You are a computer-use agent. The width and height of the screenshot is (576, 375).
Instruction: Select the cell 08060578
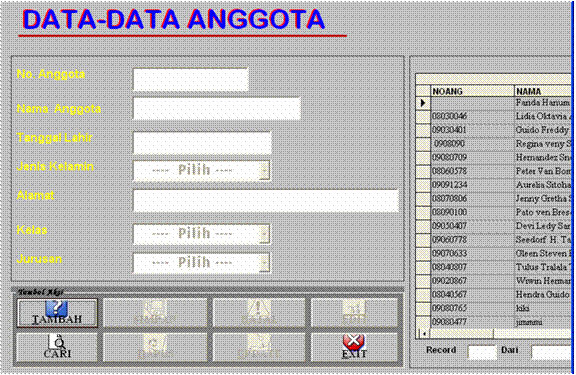click(472, 171)
